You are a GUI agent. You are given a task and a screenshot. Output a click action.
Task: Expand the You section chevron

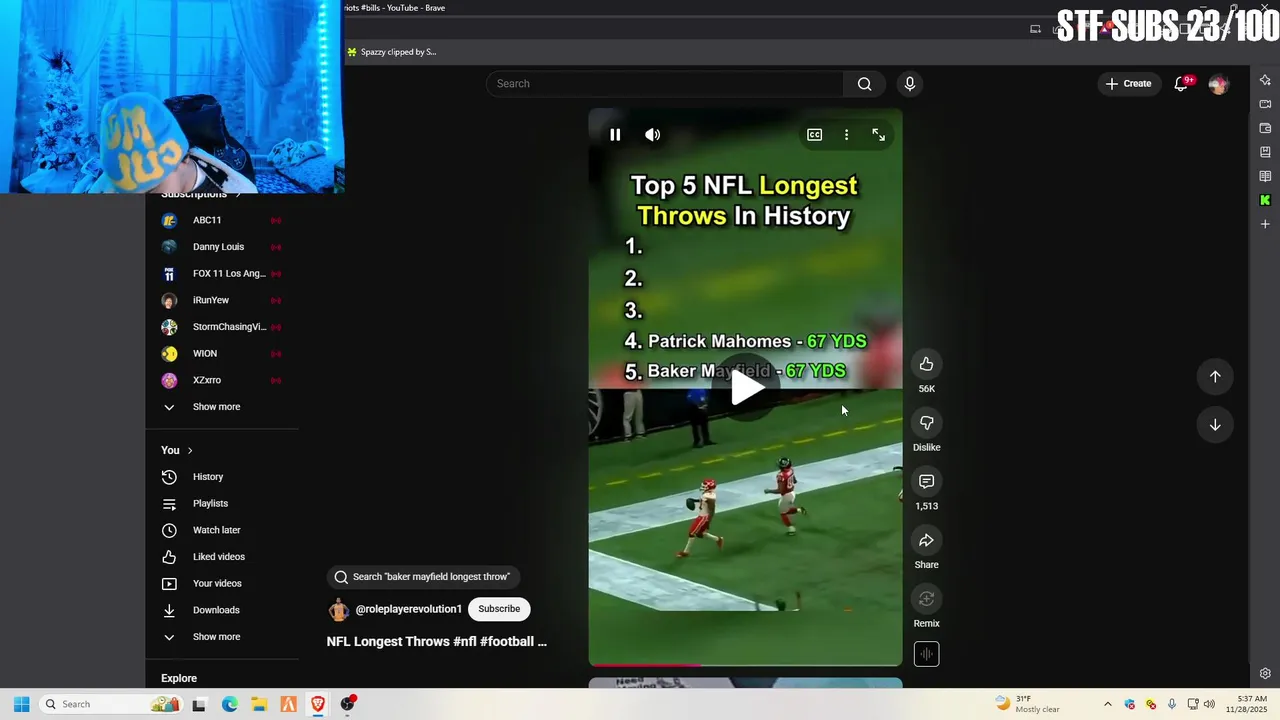click(190, 451)
